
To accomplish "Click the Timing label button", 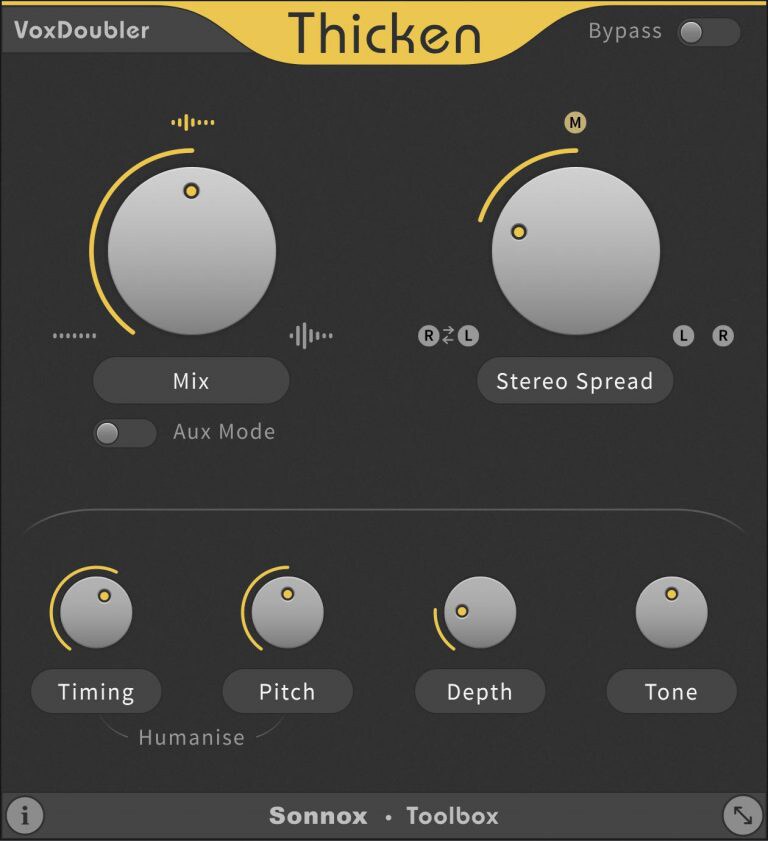I will 96,691.
